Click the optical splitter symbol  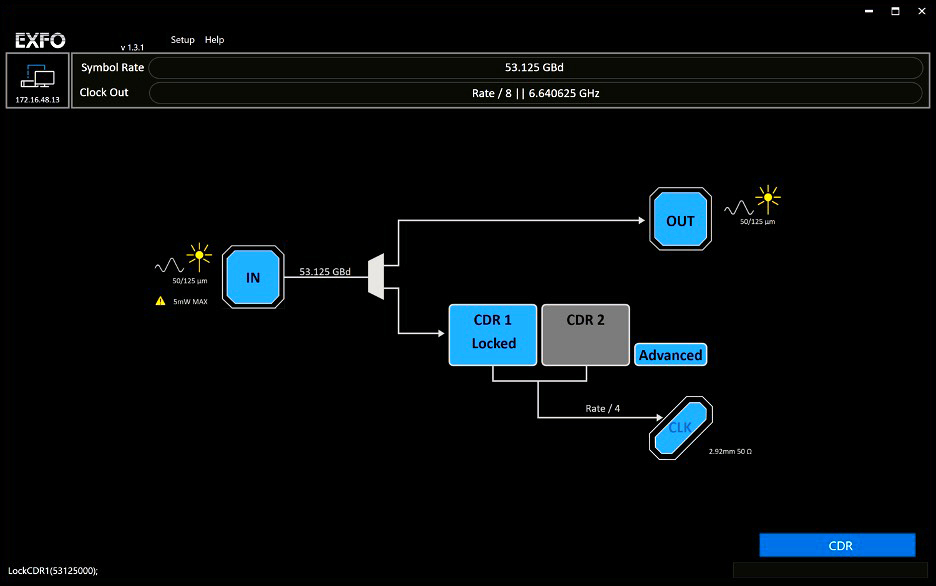tap(376, 276)
